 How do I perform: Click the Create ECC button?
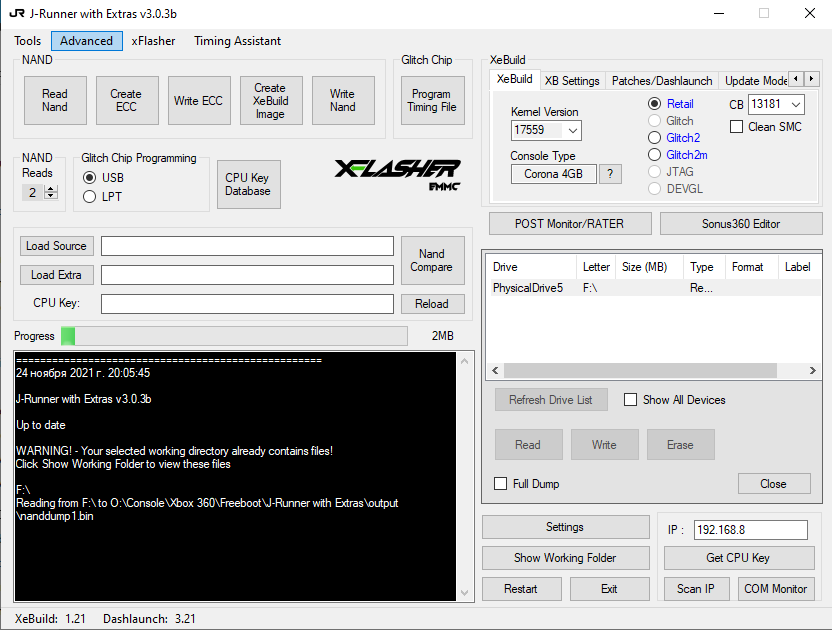[x=127, y=100]
